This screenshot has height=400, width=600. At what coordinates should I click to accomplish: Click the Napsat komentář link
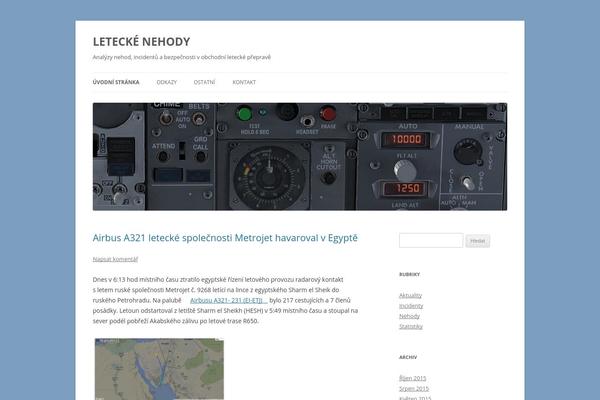pos(115,259)
